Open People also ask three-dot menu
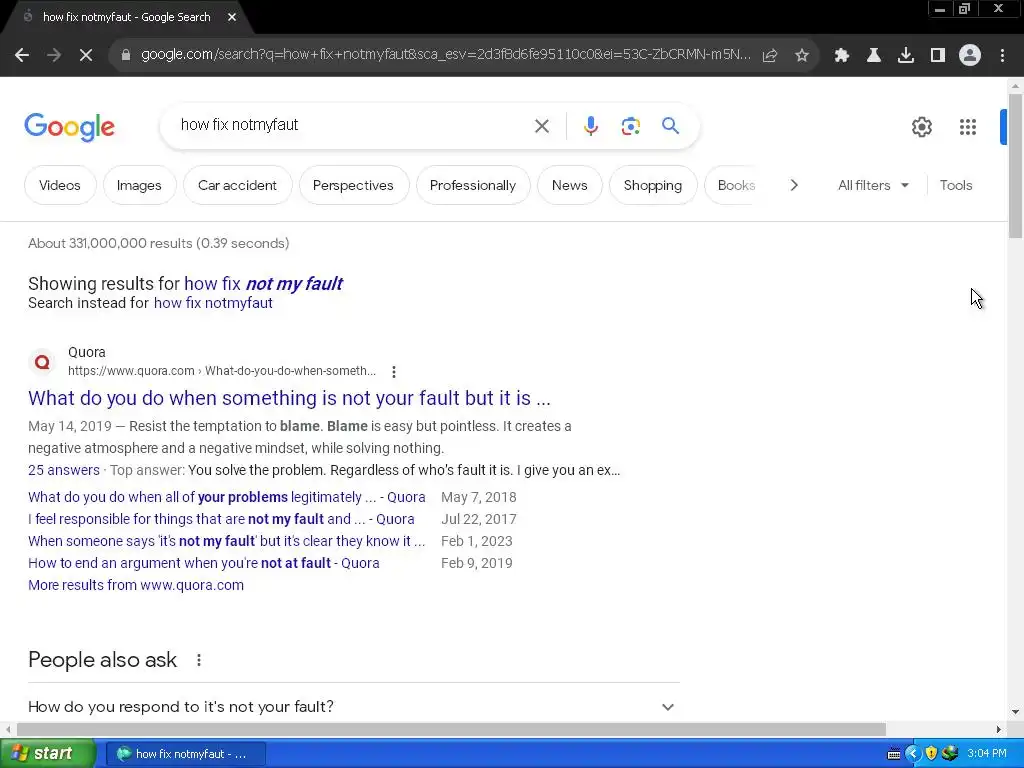 [199, 660]
